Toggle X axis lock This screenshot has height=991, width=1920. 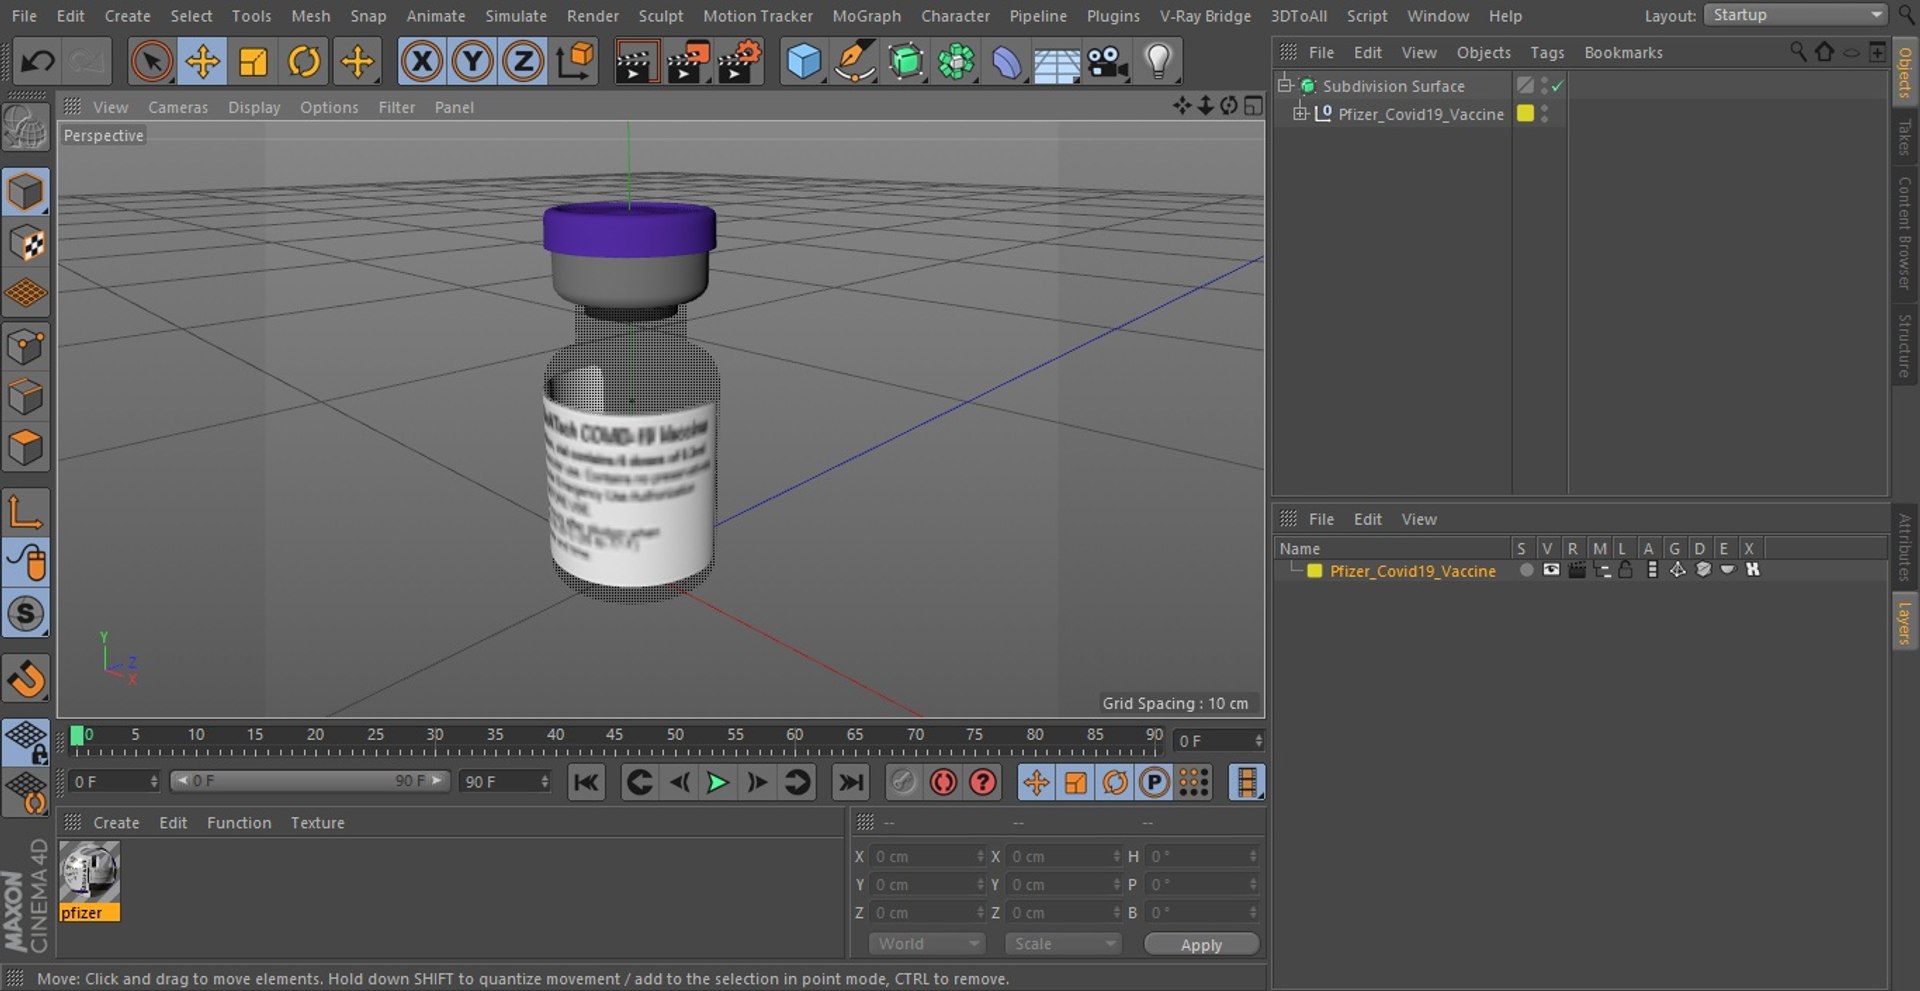tap(422, 62)
